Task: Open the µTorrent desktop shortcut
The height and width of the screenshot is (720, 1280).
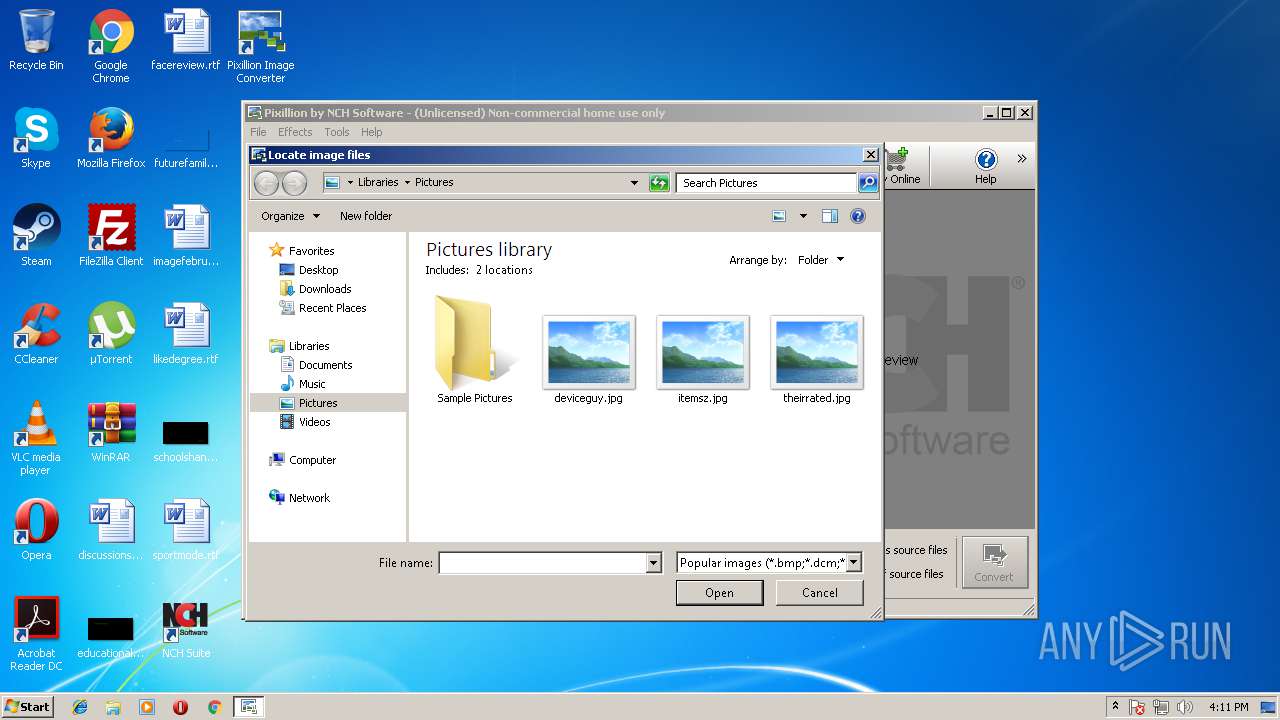Action: coord(111,334)
